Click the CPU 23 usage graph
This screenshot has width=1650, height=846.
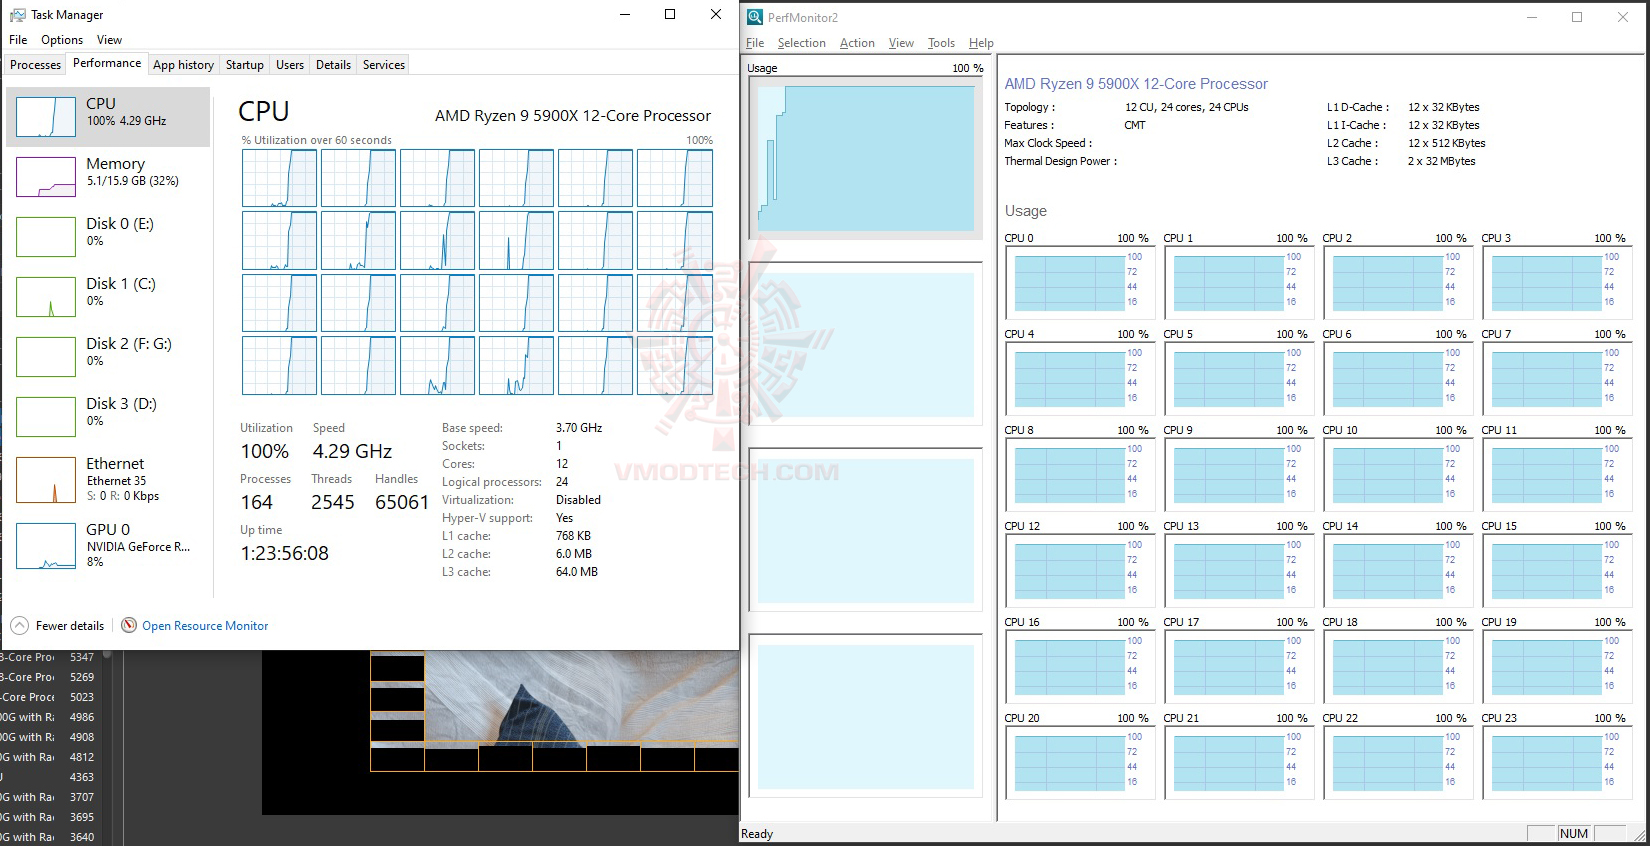coord(1557,762)
